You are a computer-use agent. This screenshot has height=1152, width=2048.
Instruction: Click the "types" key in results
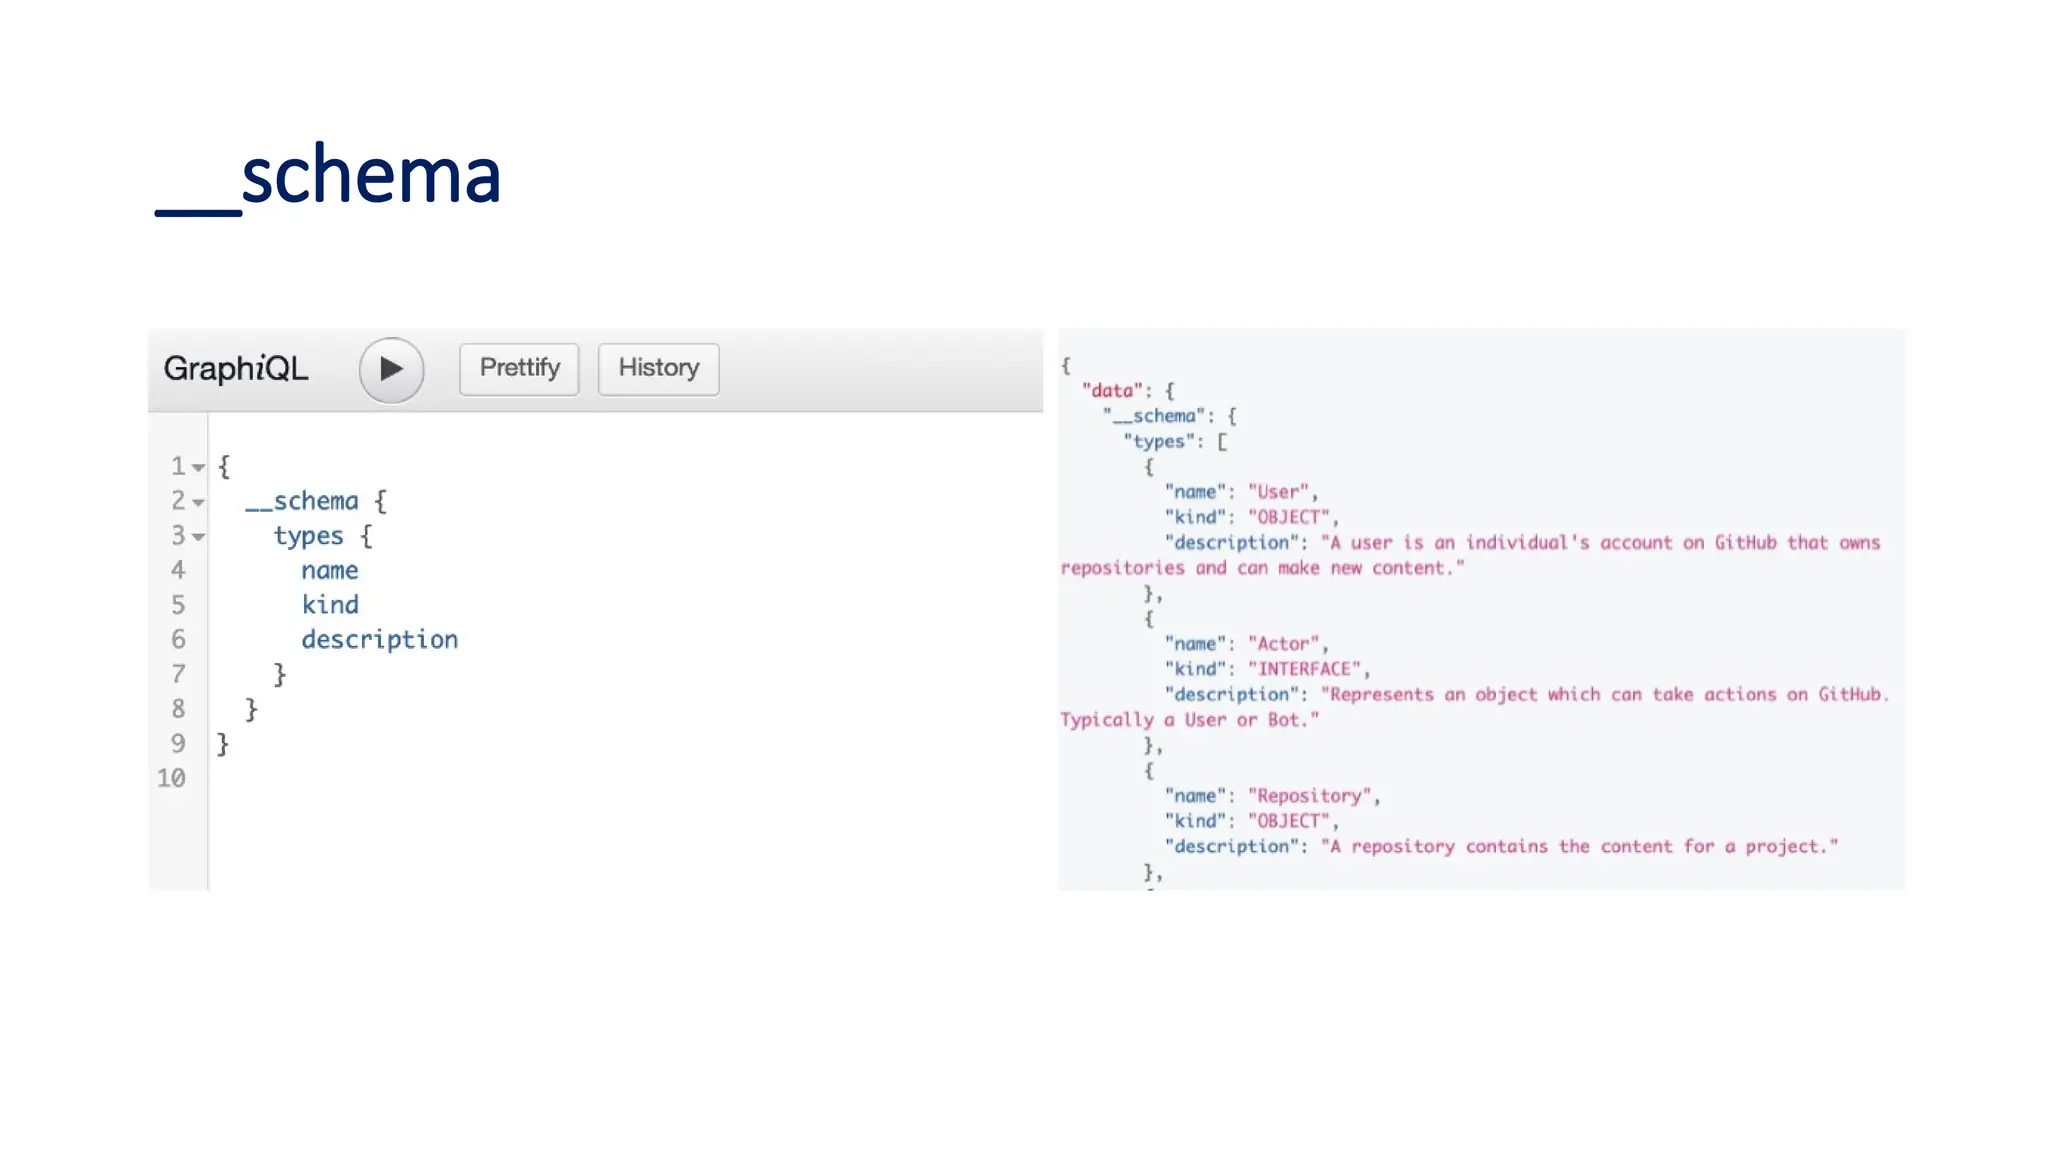click(x=1159, y=442)
